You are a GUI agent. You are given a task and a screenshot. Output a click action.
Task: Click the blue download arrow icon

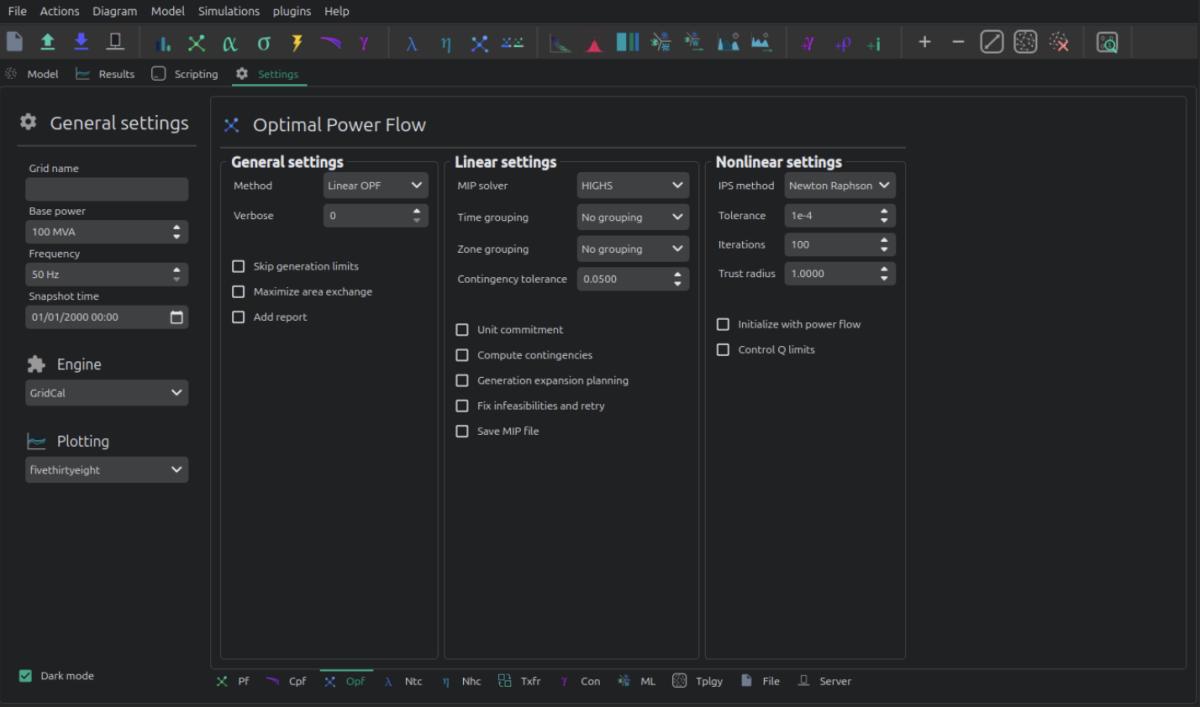(x=81, y=42)
